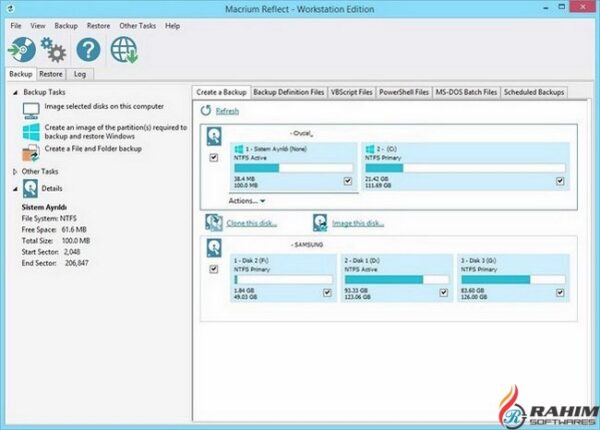Open the Restore menu
The height and width of the screenshot is (430, 600).
click(98, 26)
